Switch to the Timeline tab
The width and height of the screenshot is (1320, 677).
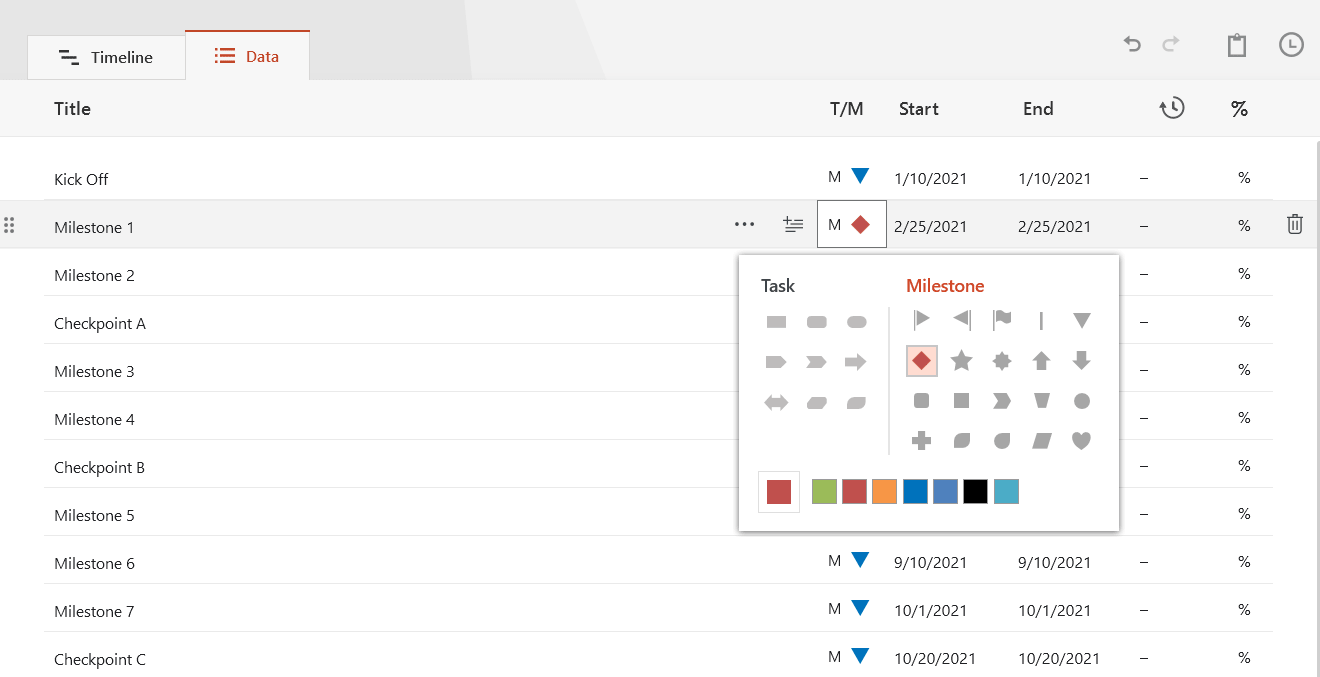pyautogui.click(x=106, y=57)
